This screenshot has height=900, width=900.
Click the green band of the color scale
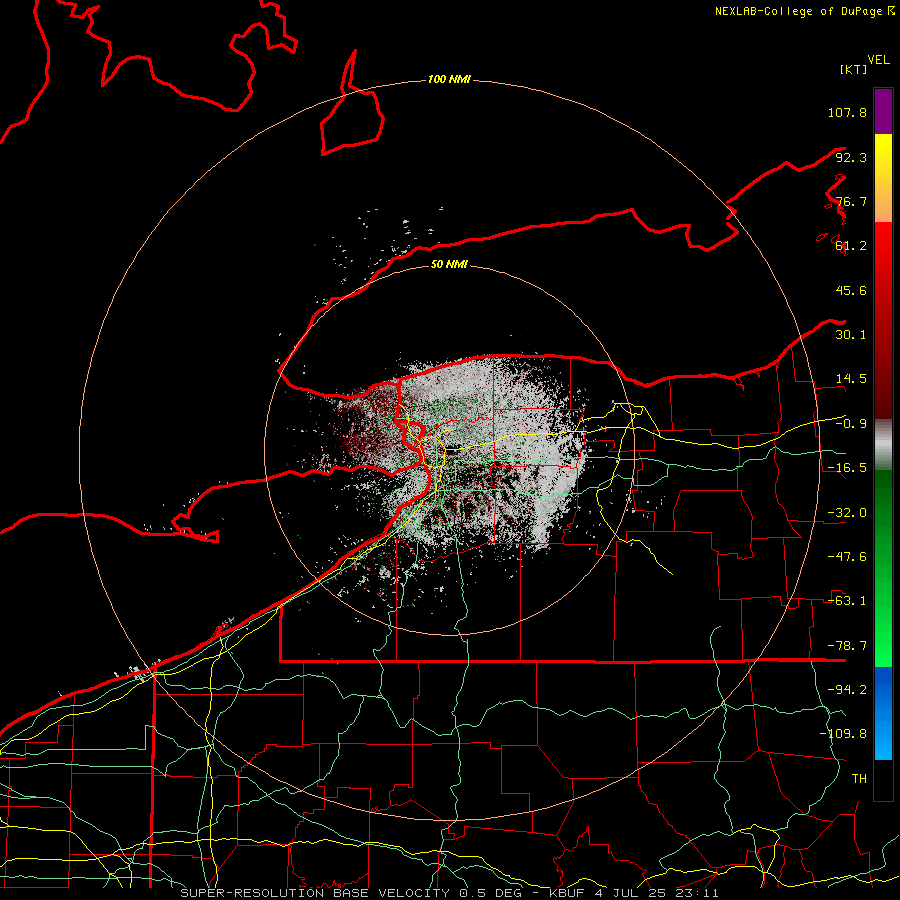pos(883,568)
